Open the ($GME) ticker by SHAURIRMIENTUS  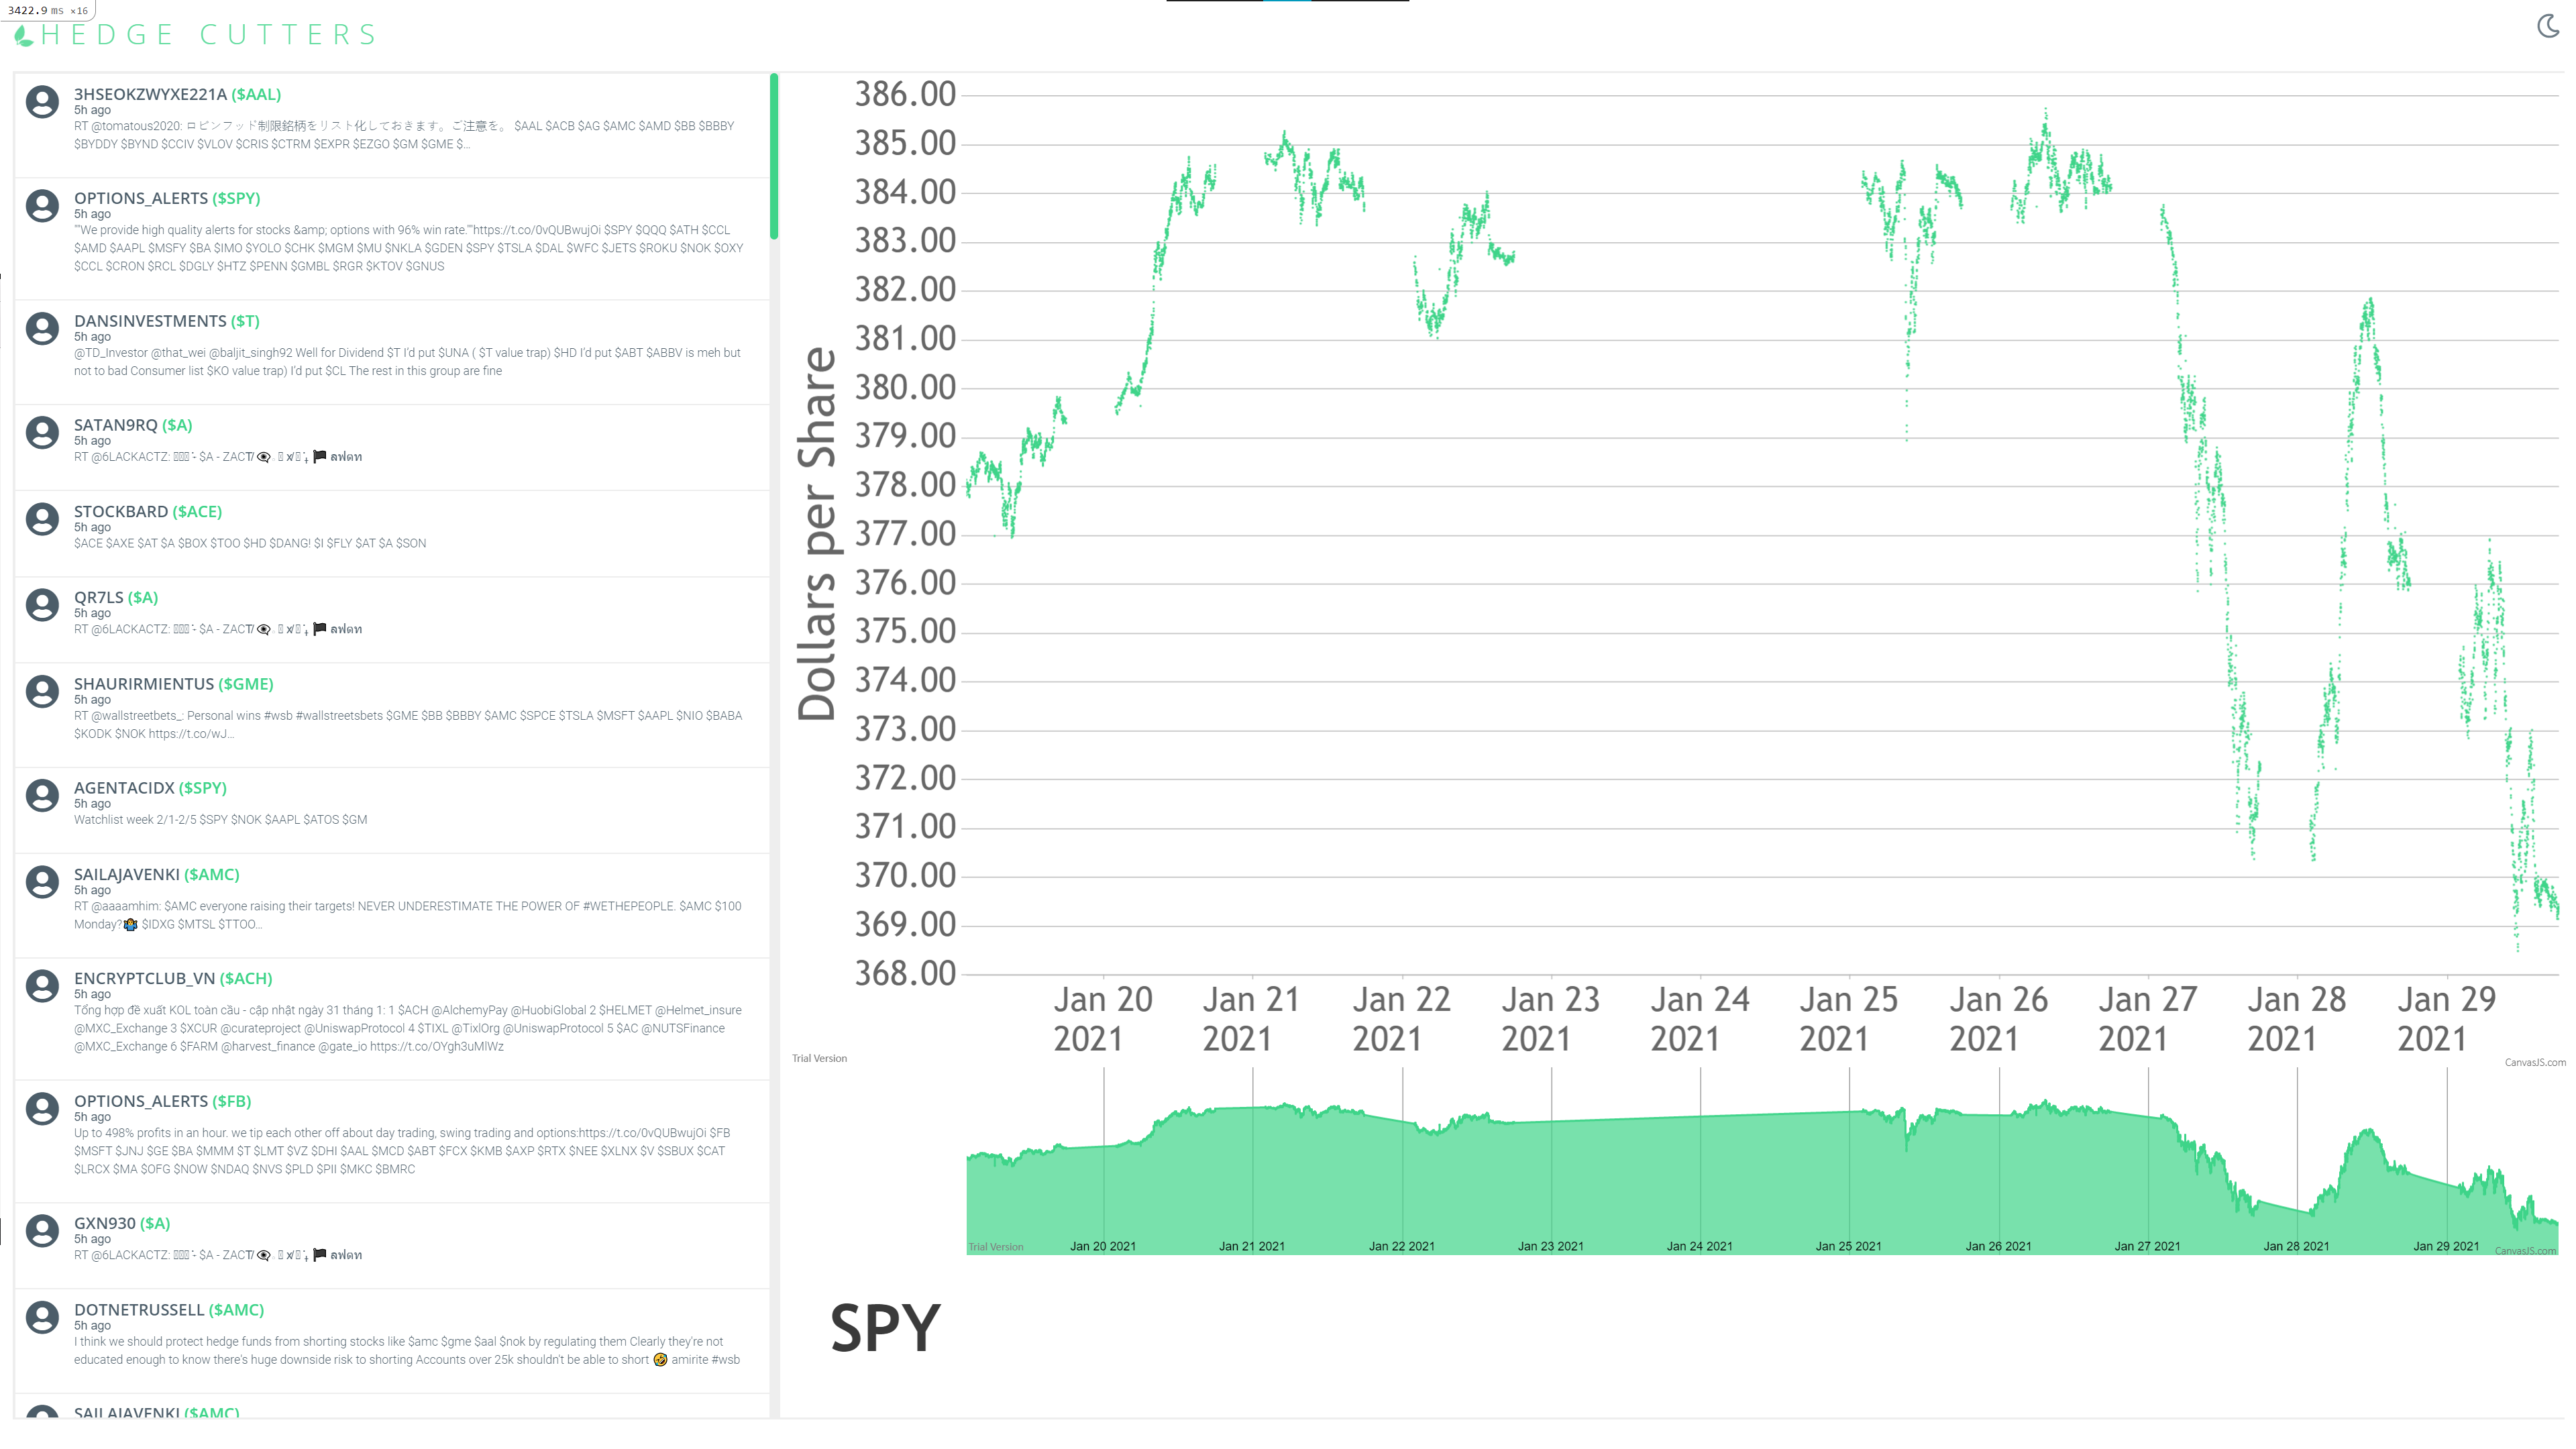click(246, 684)
